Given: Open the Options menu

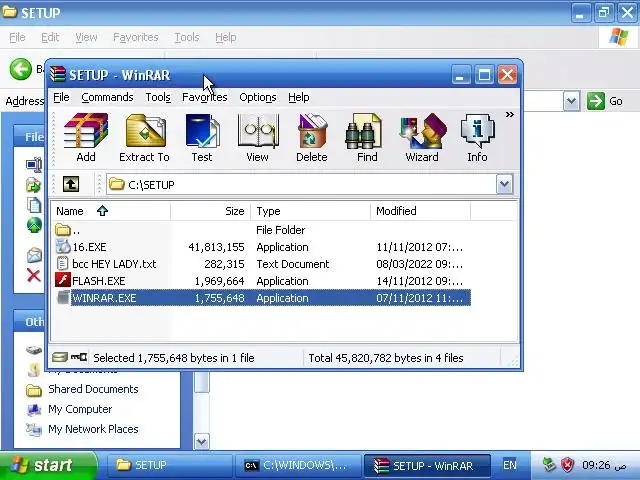Looking at the screenshot, I should [x=258, y=97].
